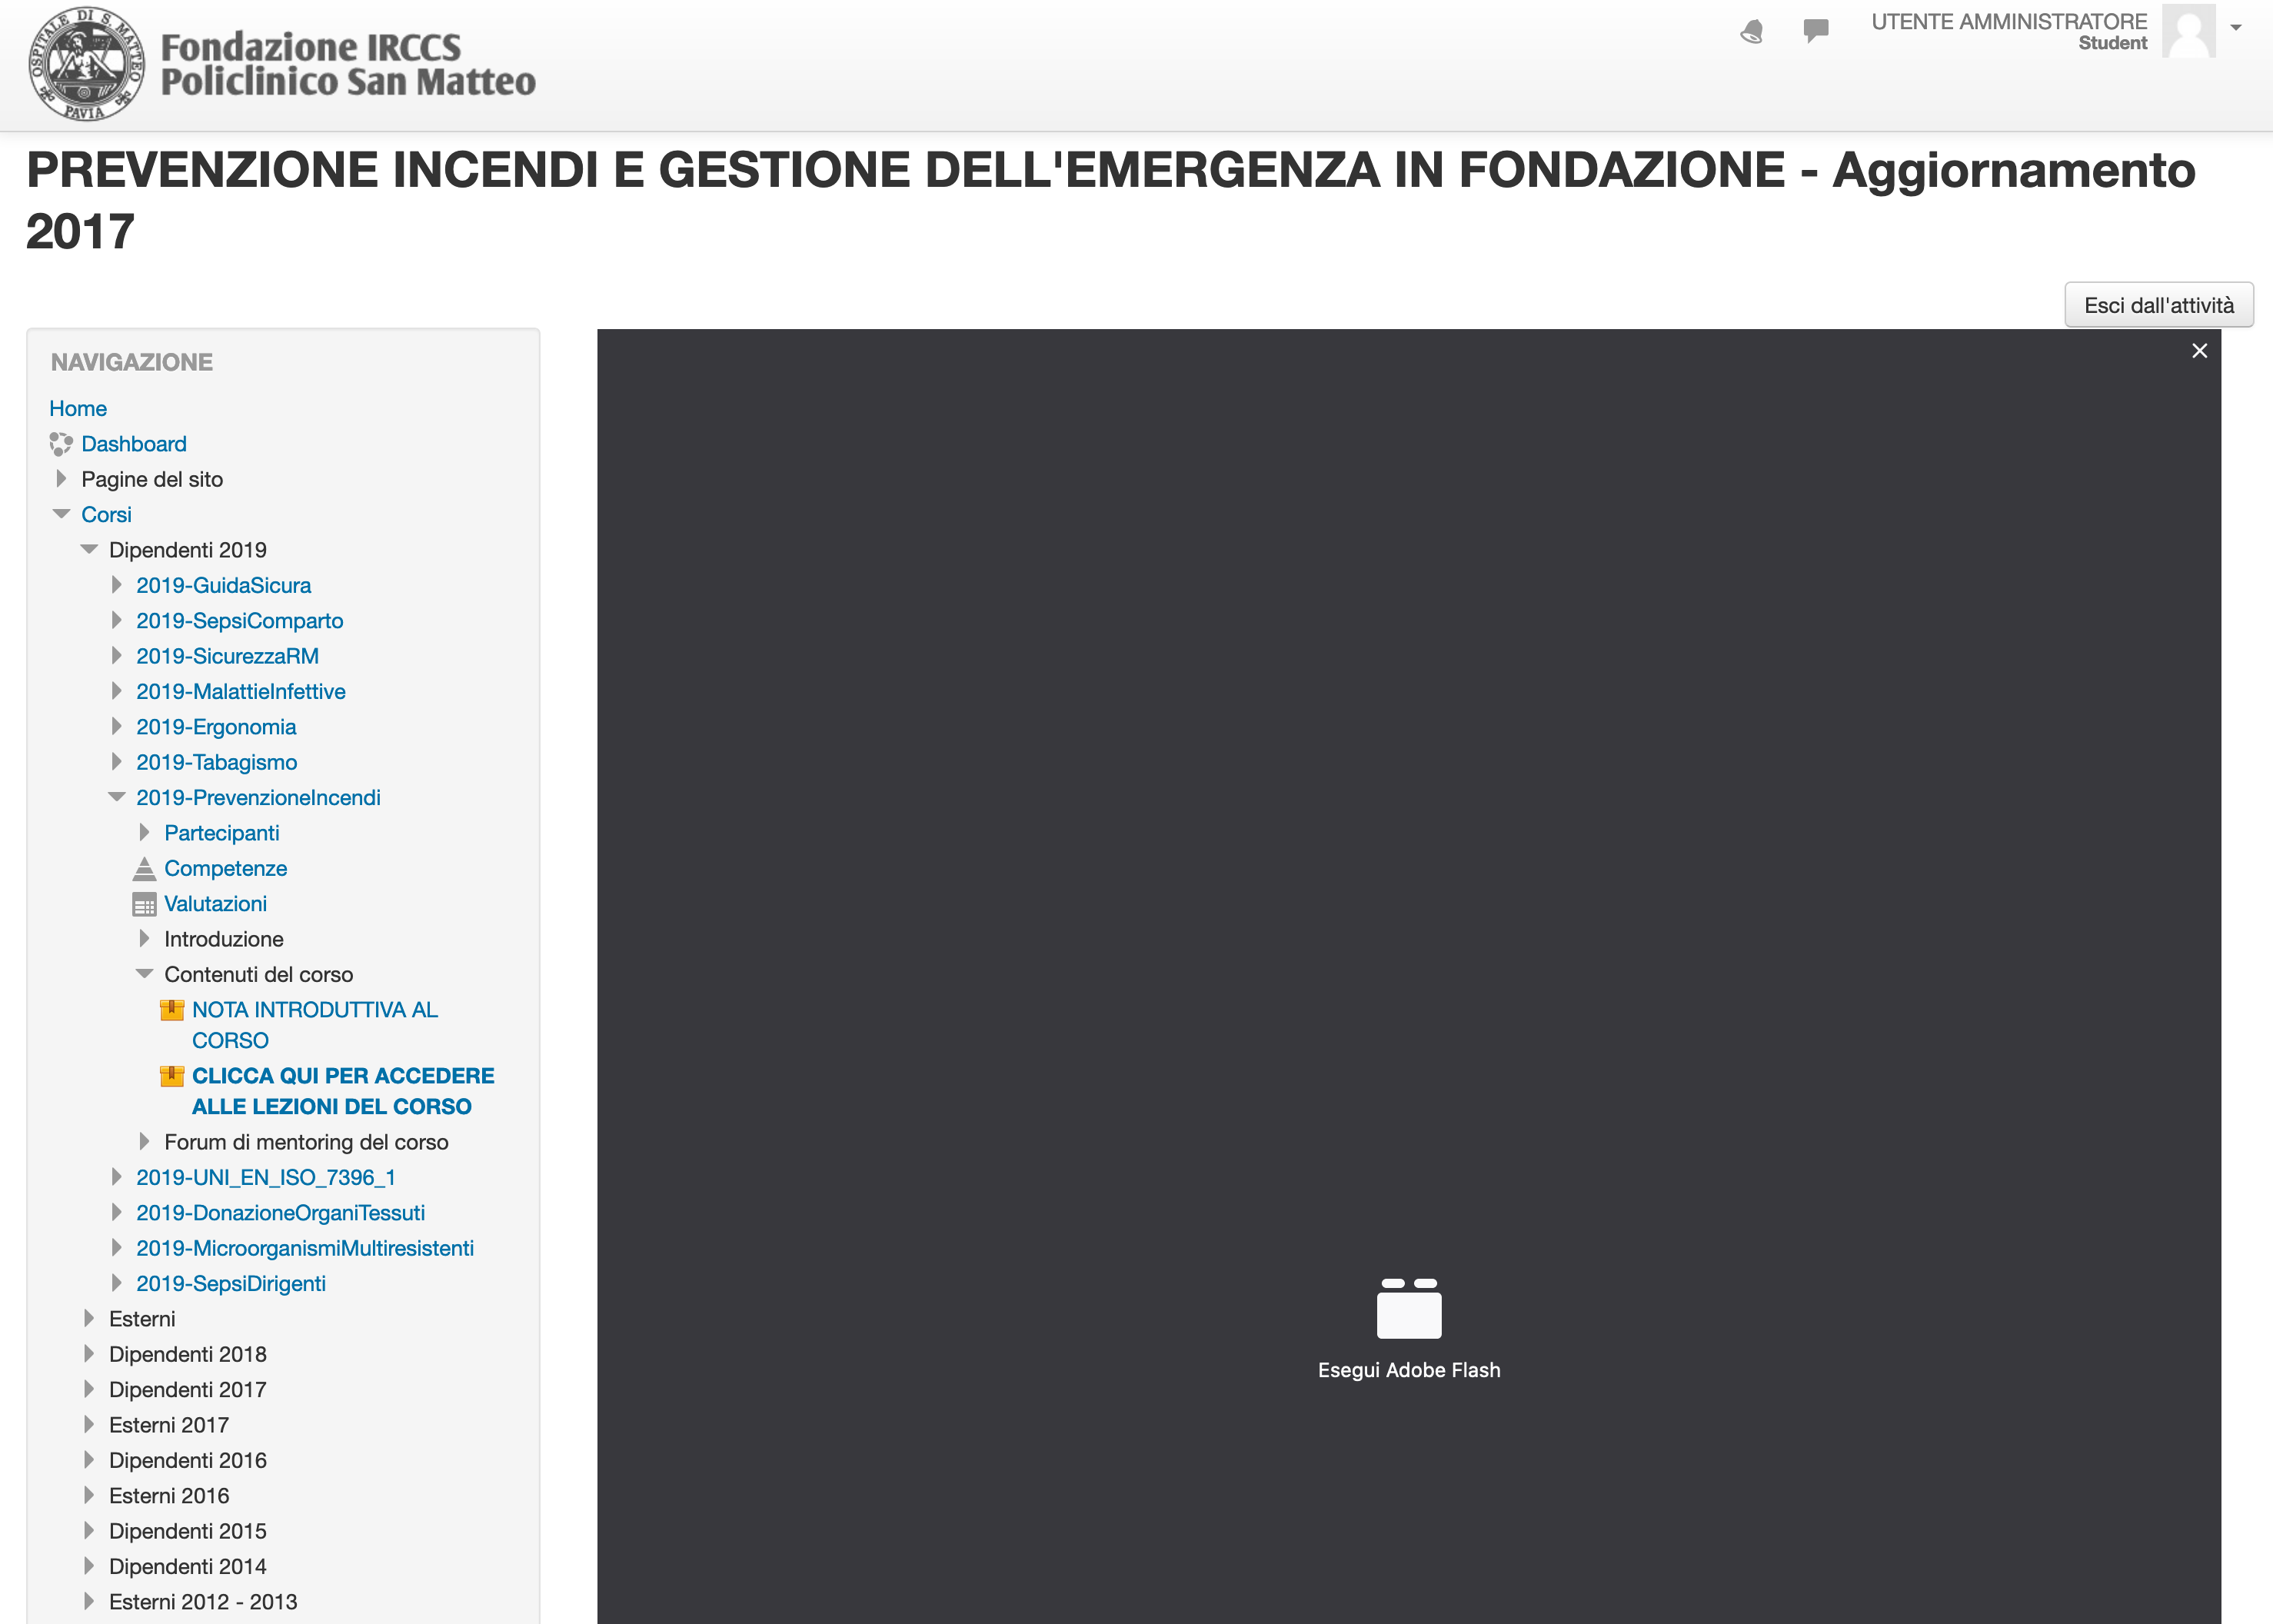Open the user menu dropdown arrow

click(2236, 28)
